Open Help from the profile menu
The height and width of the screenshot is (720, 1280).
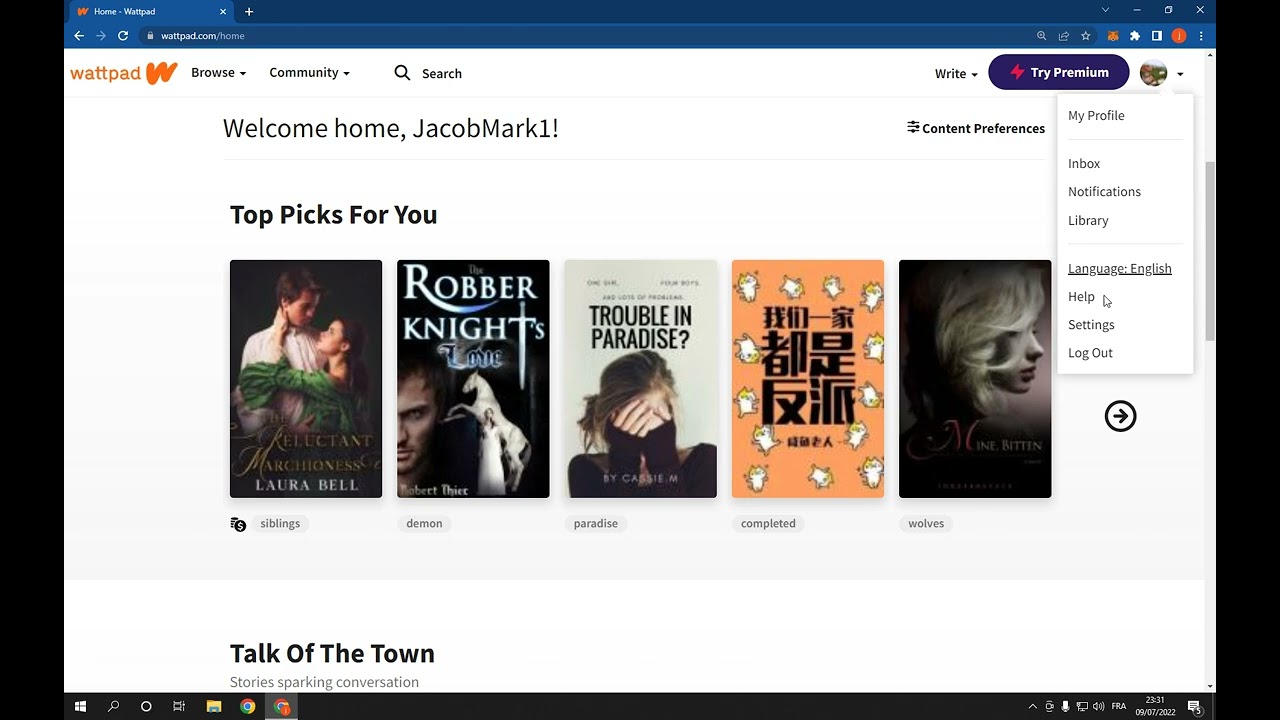[x=1081, y=297]
